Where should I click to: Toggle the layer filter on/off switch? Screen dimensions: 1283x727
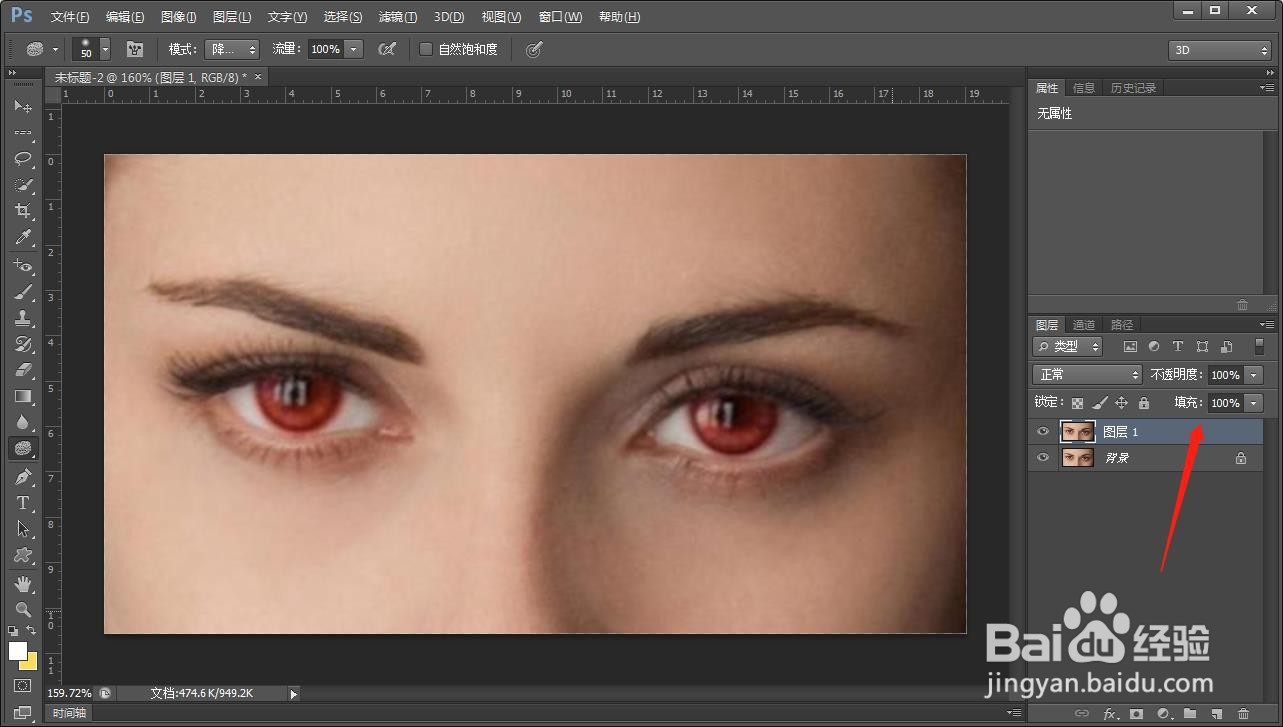click(x=1259, y=346)
